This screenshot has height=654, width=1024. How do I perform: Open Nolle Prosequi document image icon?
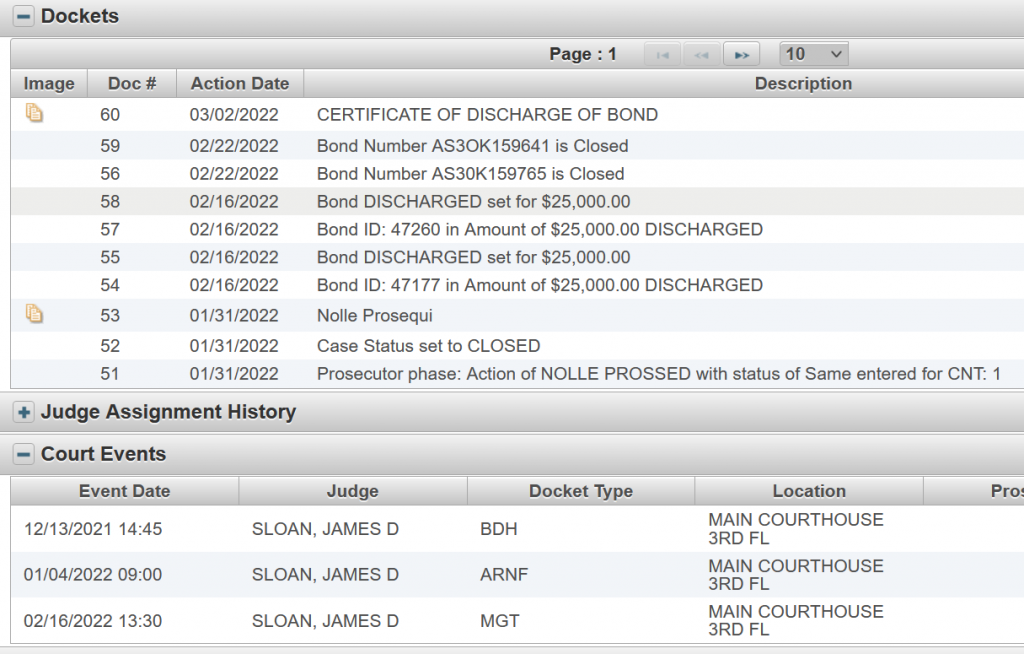click(x=34, y=315)
